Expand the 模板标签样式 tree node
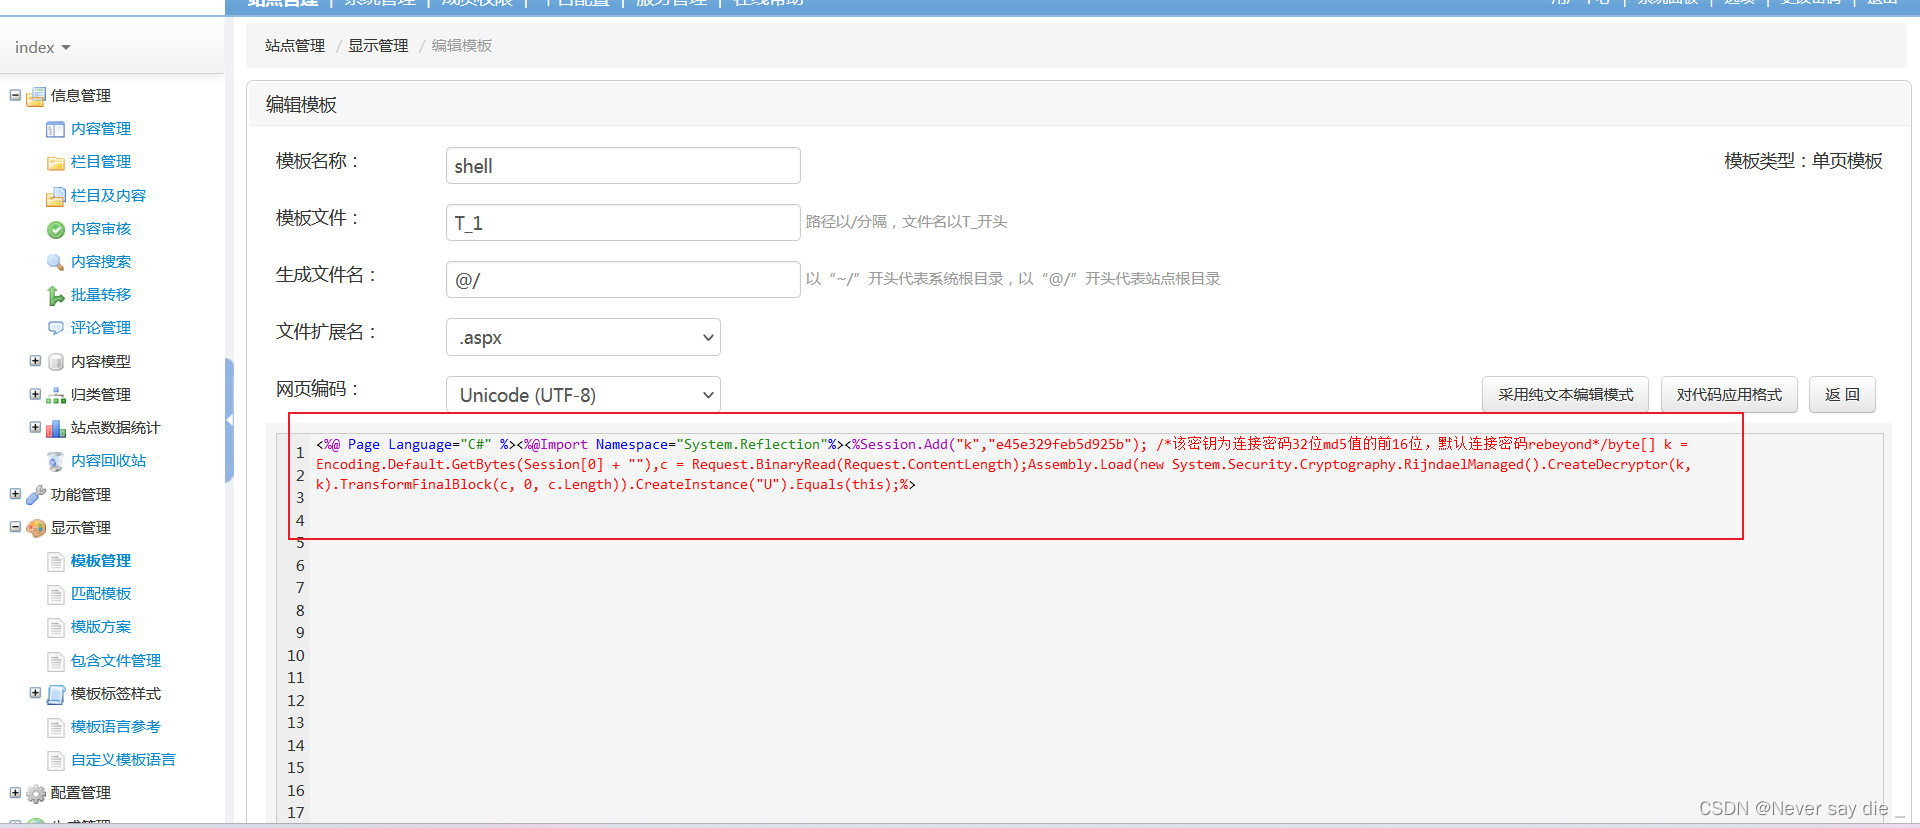The width and height of the screenshot is (1920, 828). pos(35,693)
